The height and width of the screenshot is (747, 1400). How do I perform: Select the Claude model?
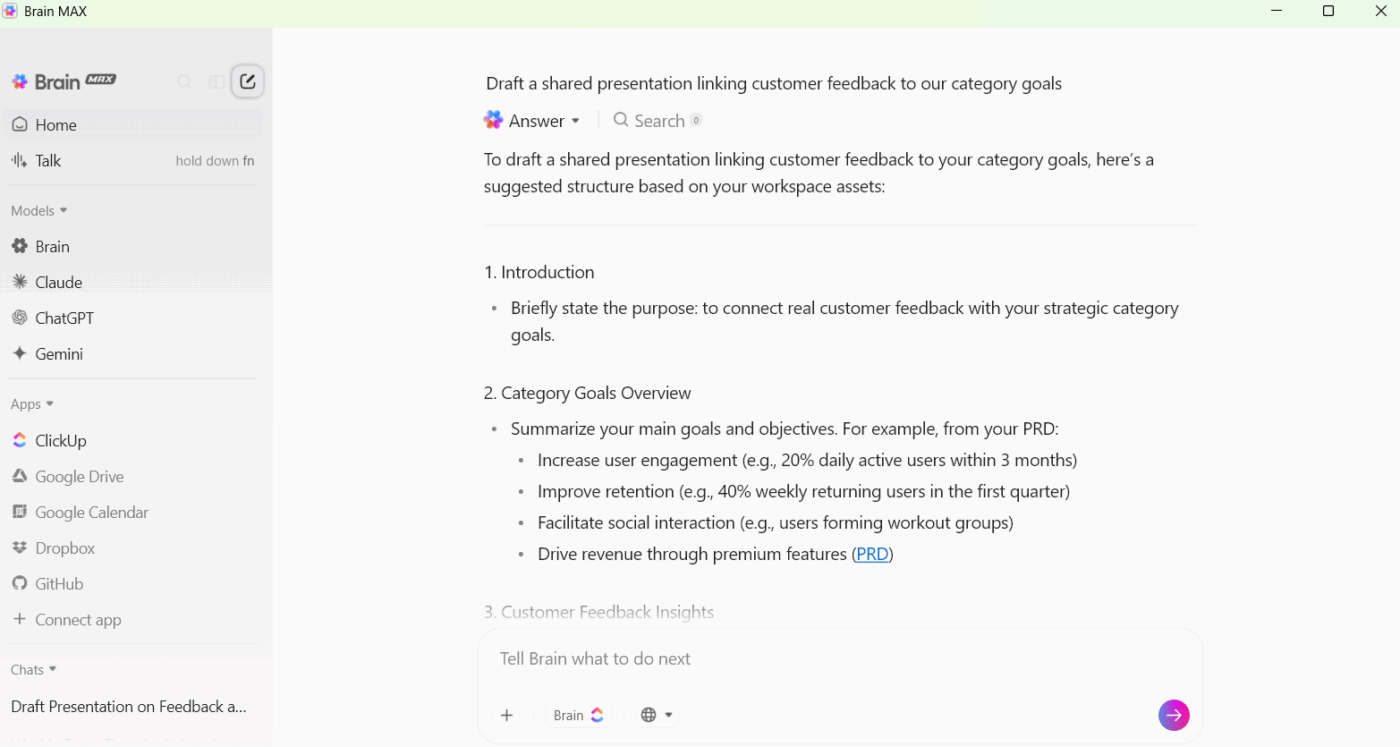pos(57,282)
